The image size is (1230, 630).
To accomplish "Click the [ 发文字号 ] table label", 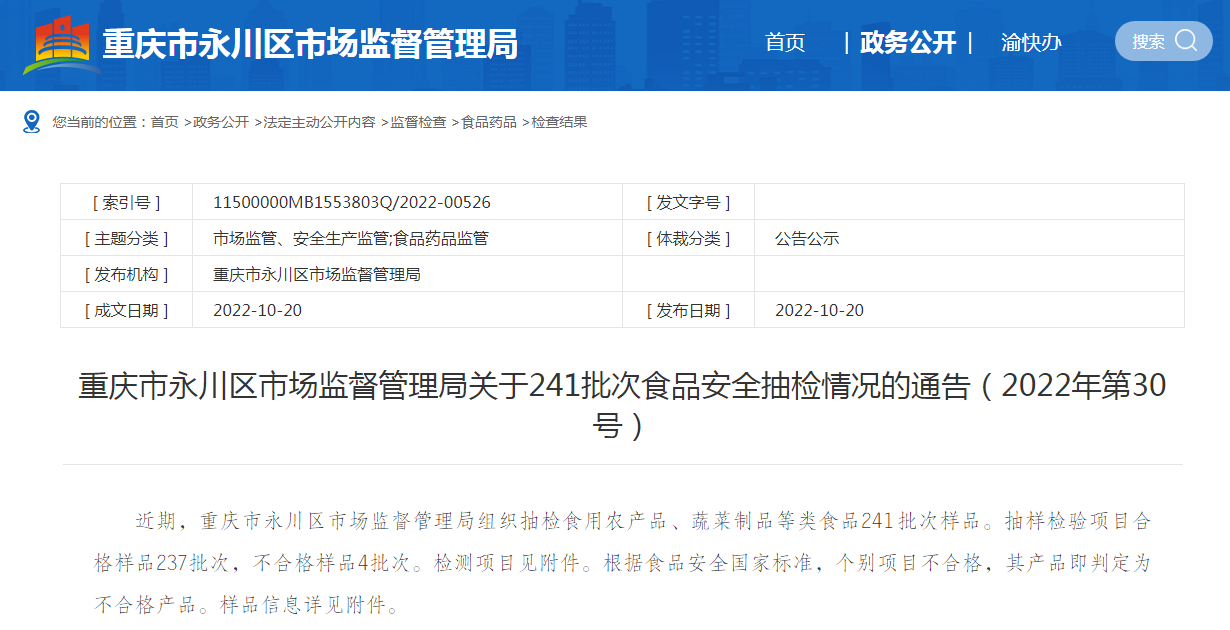I will [x=688, y=202].
